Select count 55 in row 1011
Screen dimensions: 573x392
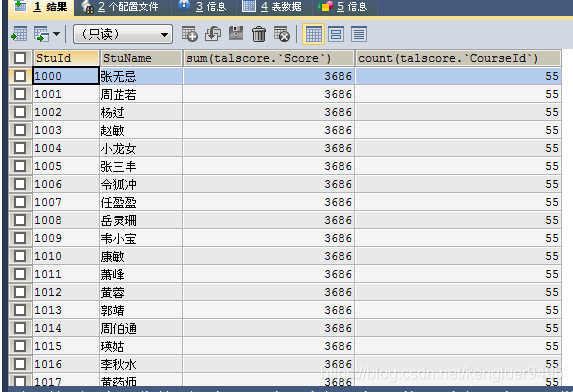tap(458, 274)
